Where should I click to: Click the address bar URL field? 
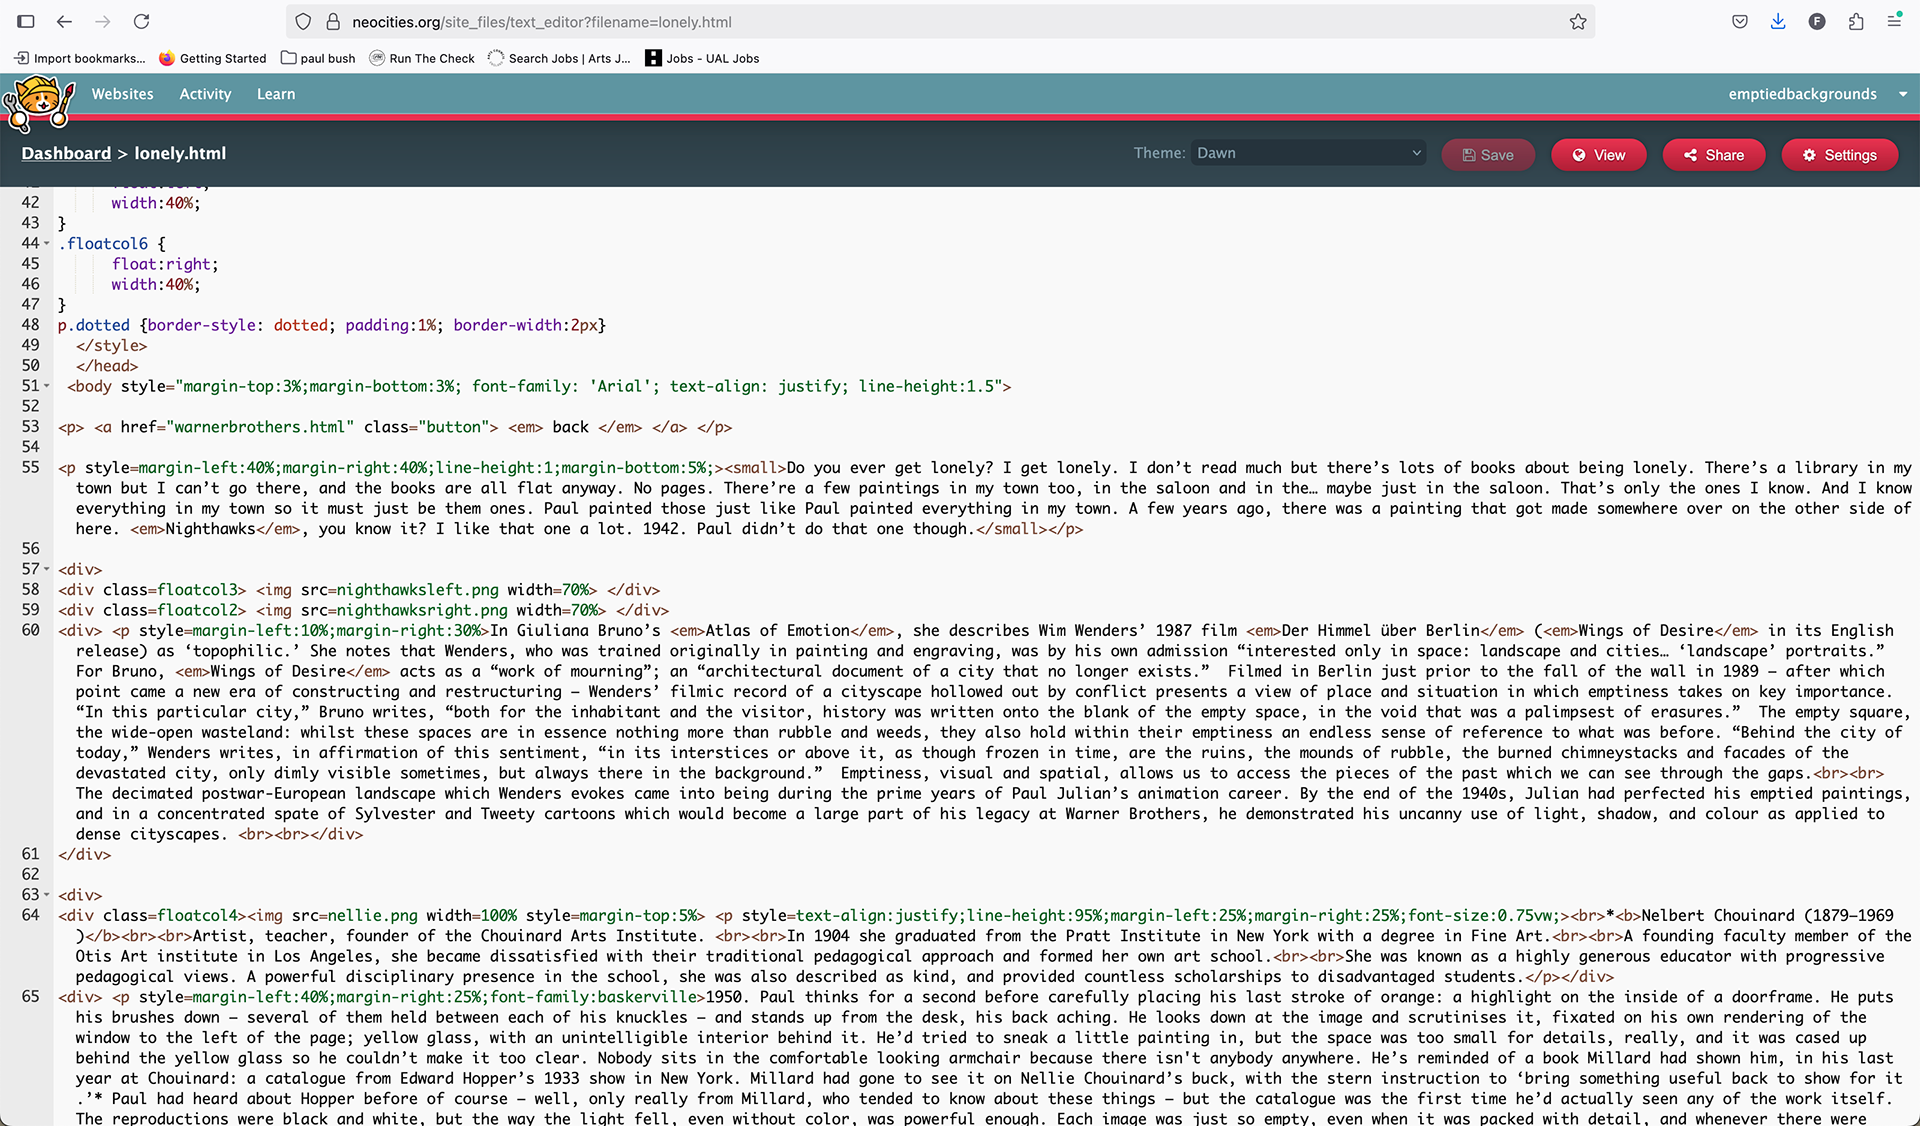click(940, 22)
